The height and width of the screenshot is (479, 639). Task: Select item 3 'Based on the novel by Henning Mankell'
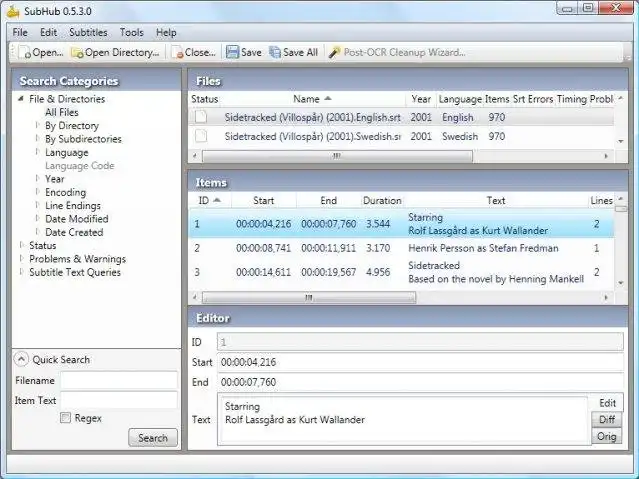(x=401, y=272)
